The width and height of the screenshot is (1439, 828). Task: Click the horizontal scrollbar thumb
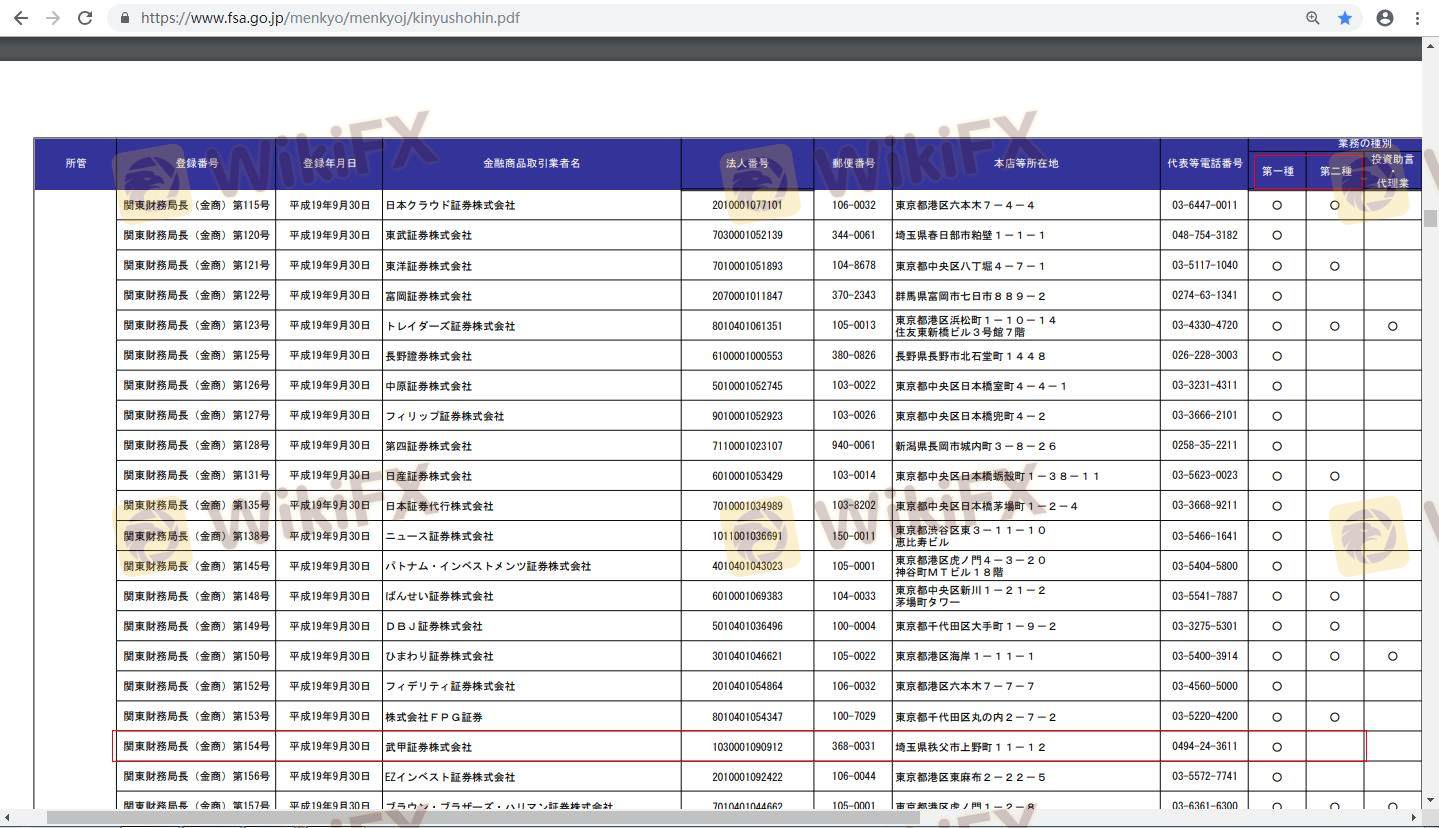click(482, 818)
